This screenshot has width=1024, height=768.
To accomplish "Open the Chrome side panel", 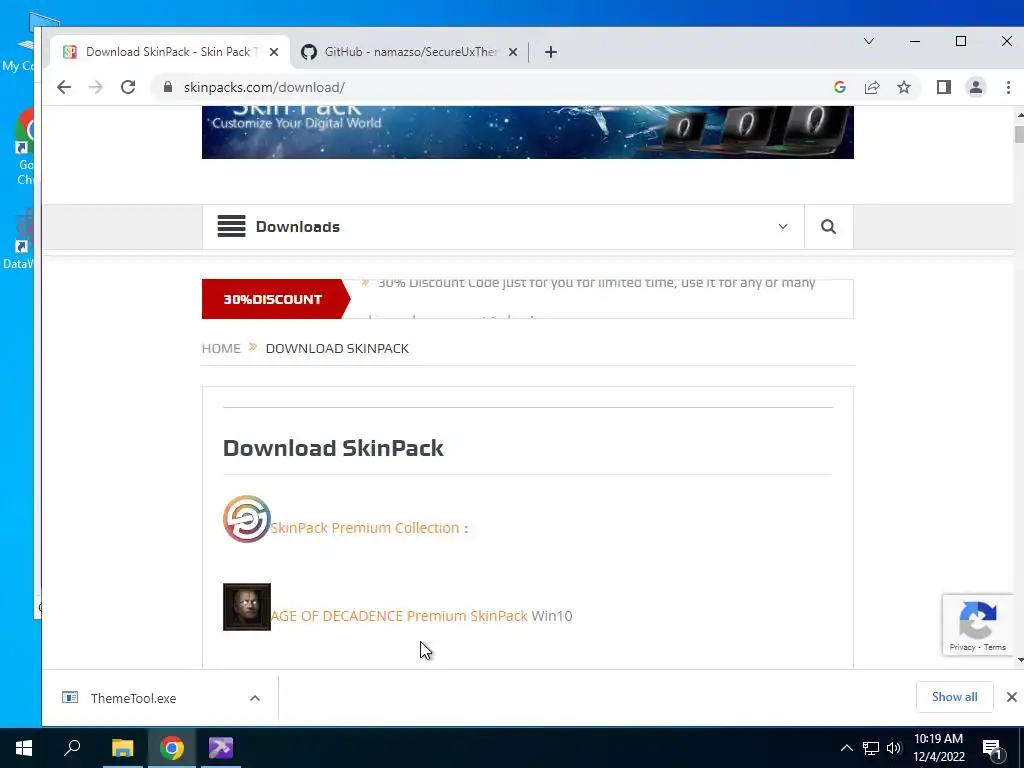I will click(944, 87).
